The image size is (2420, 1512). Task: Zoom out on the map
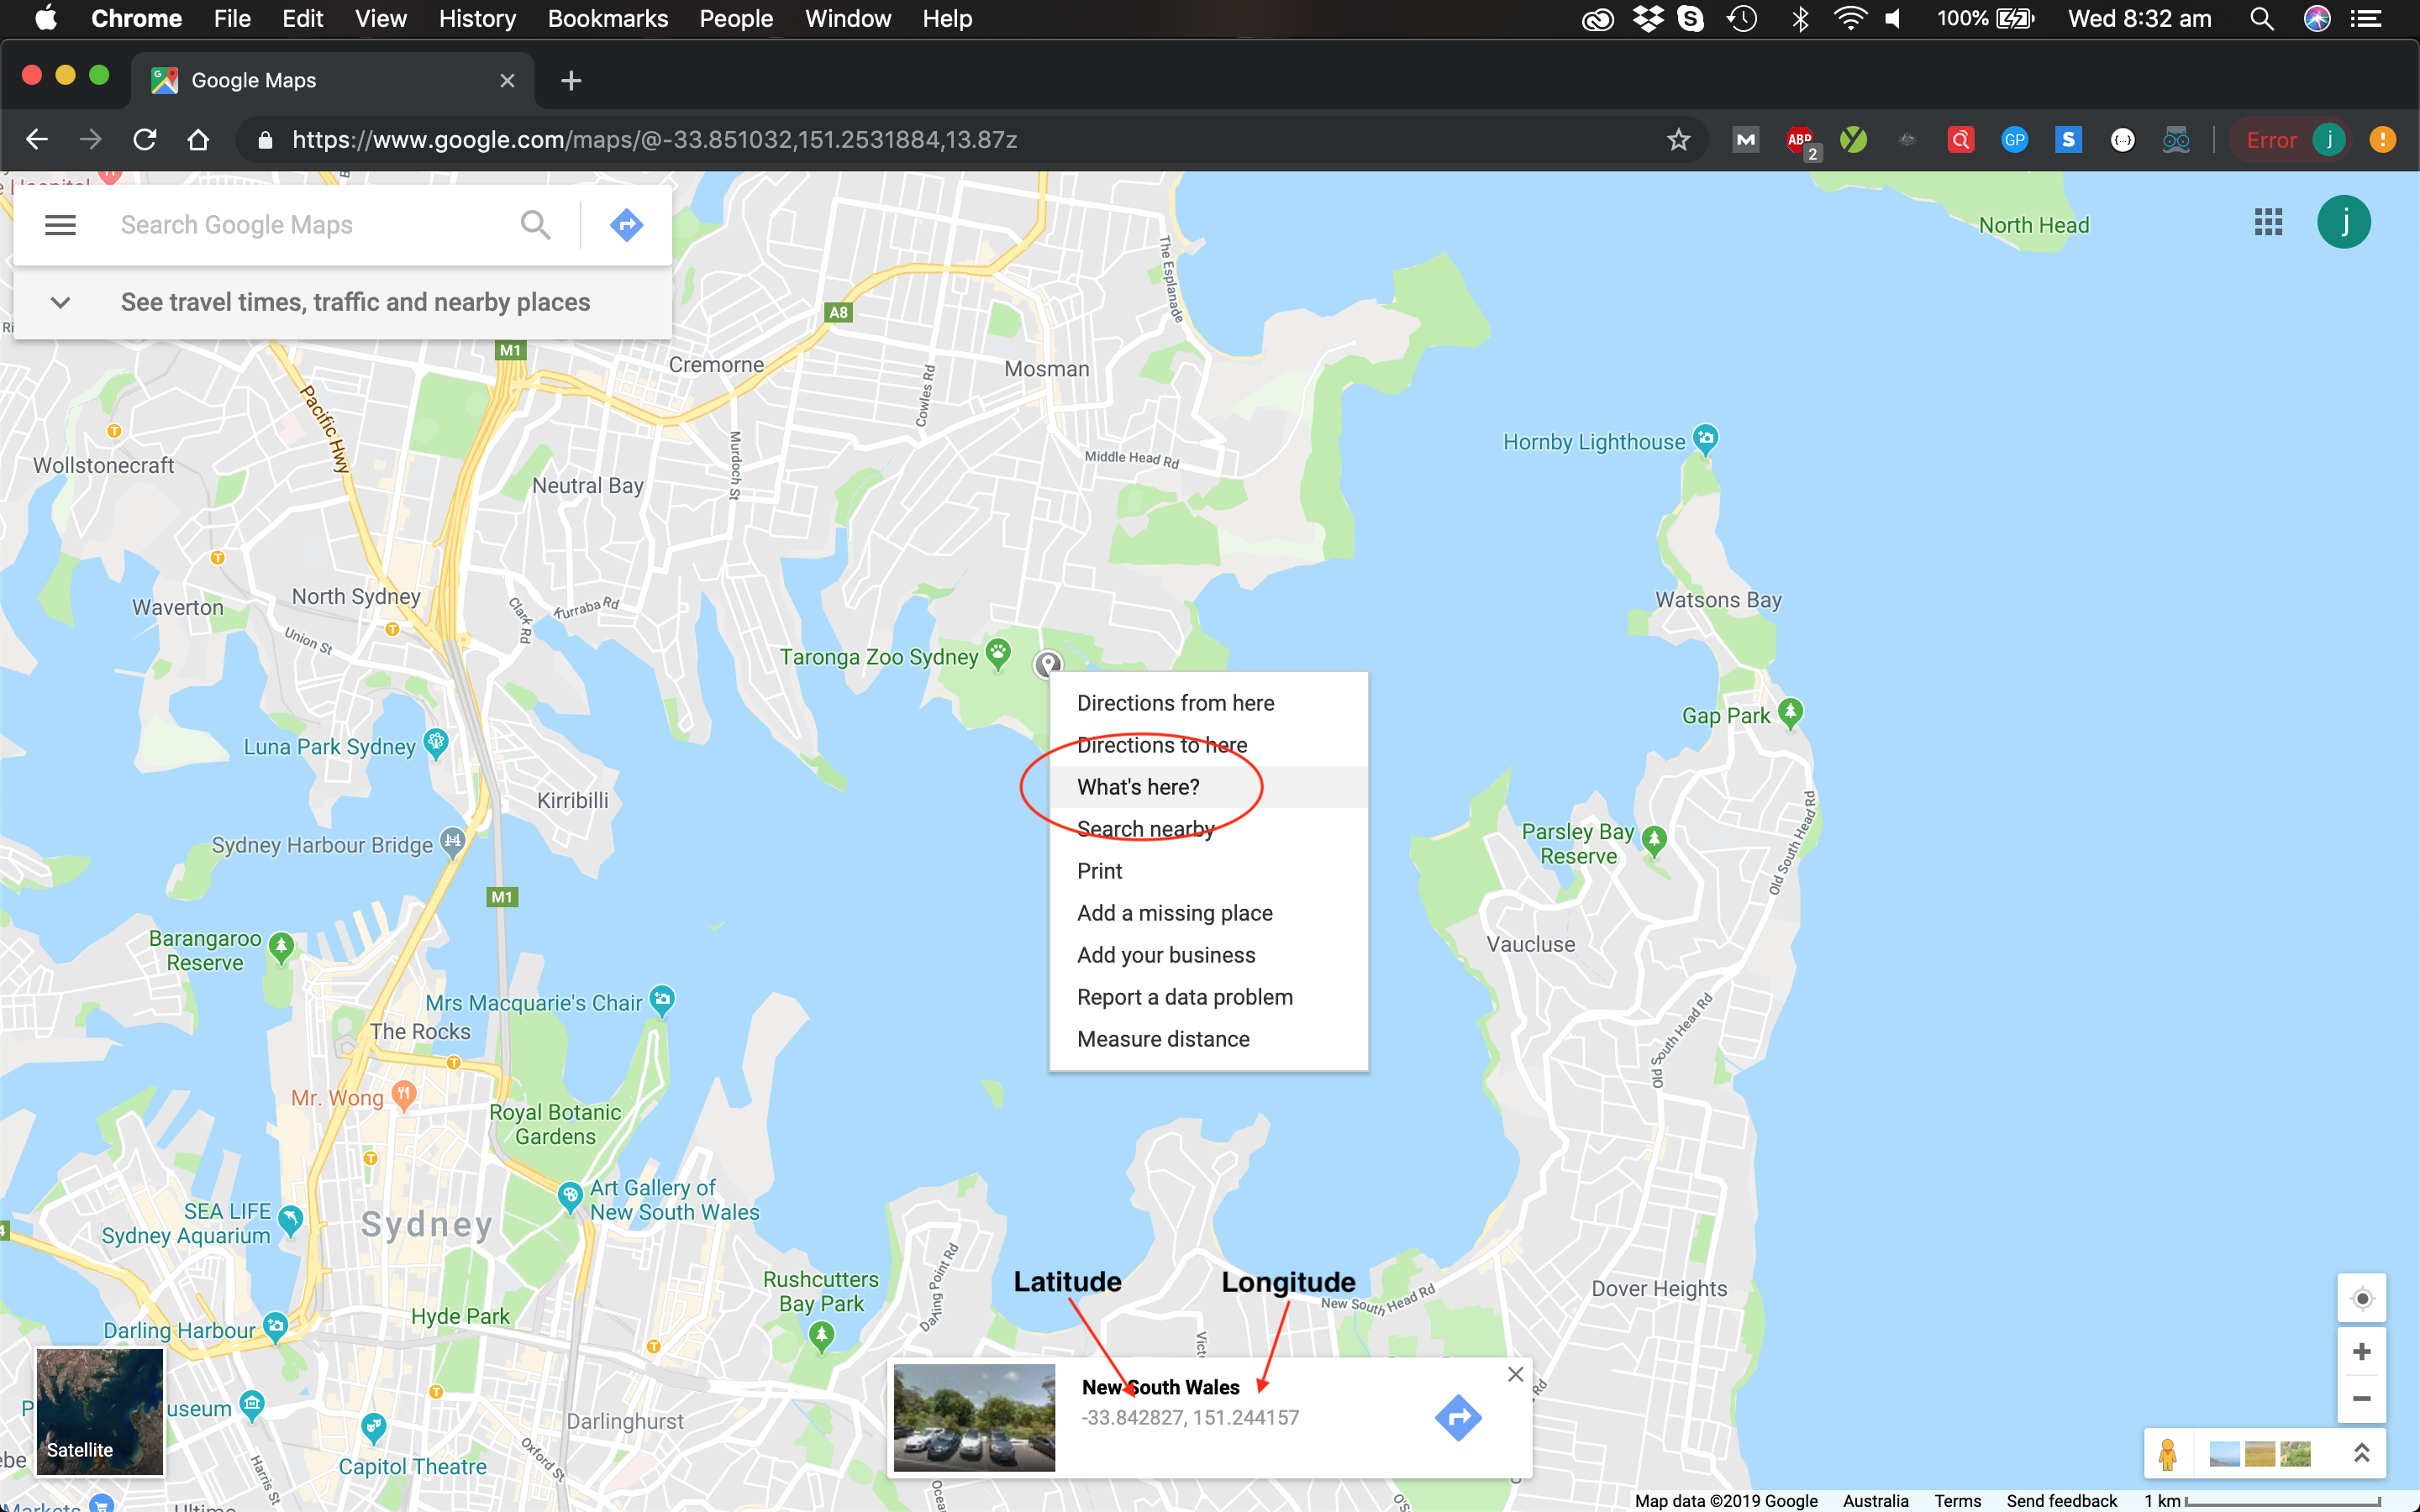2362,1398
